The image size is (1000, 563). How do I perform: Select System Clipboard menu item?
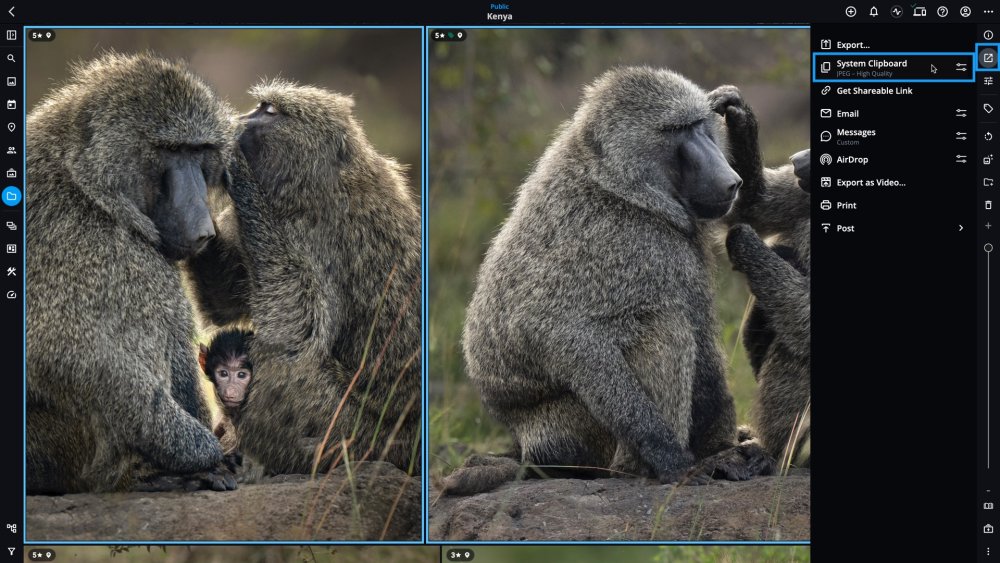893,67
